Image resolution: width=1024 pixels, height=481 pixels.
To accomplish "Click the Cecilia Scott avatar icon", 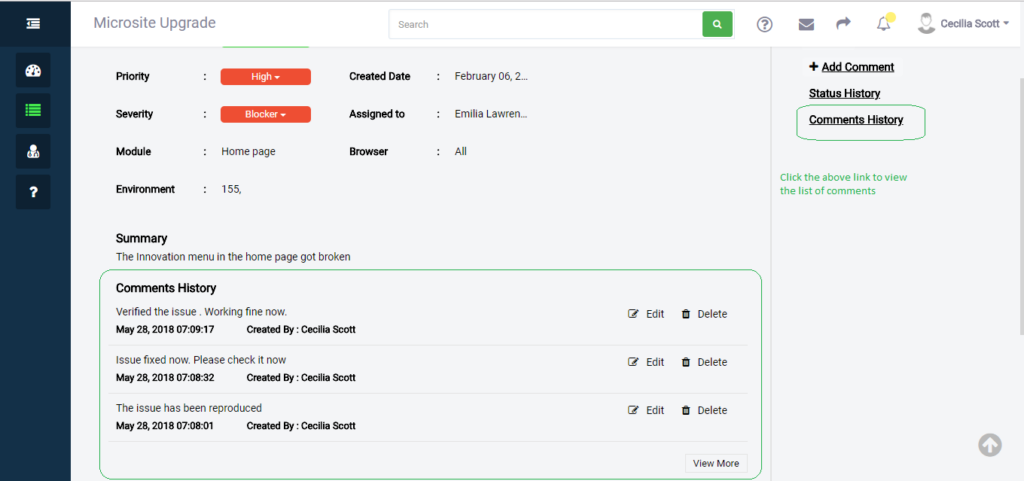I will 925,23.
